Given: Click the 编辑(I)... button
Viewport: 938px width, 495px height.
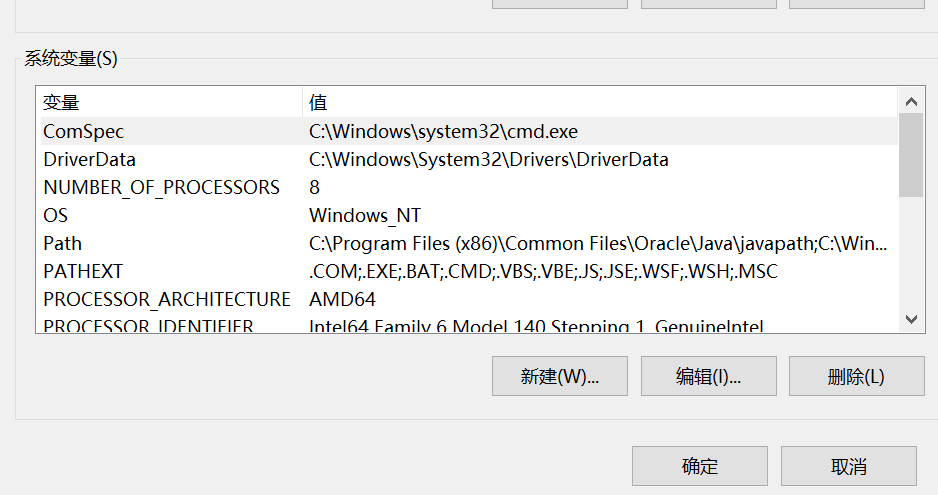Looking at the screenshot, I should click(708, 377).
